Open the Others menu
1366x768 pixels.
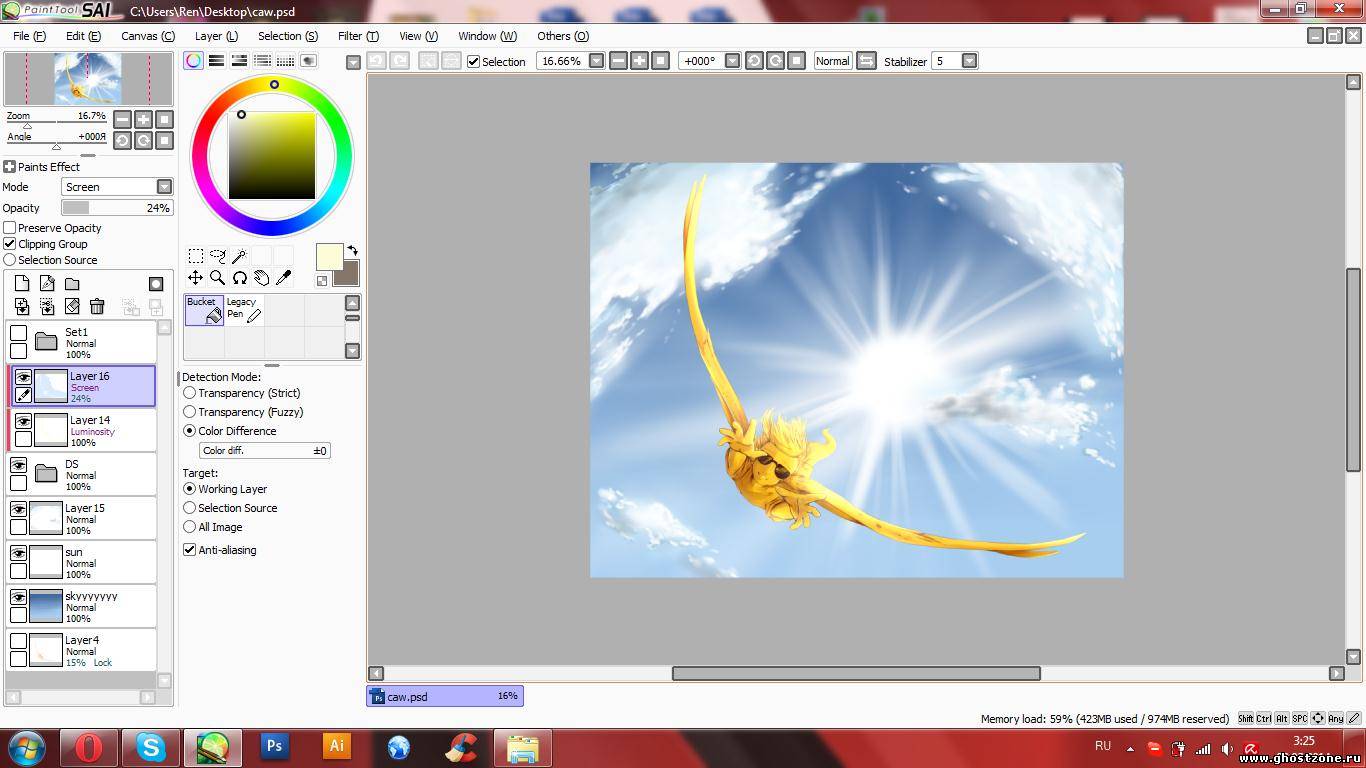pyautogui.click(x=563, y=36)
